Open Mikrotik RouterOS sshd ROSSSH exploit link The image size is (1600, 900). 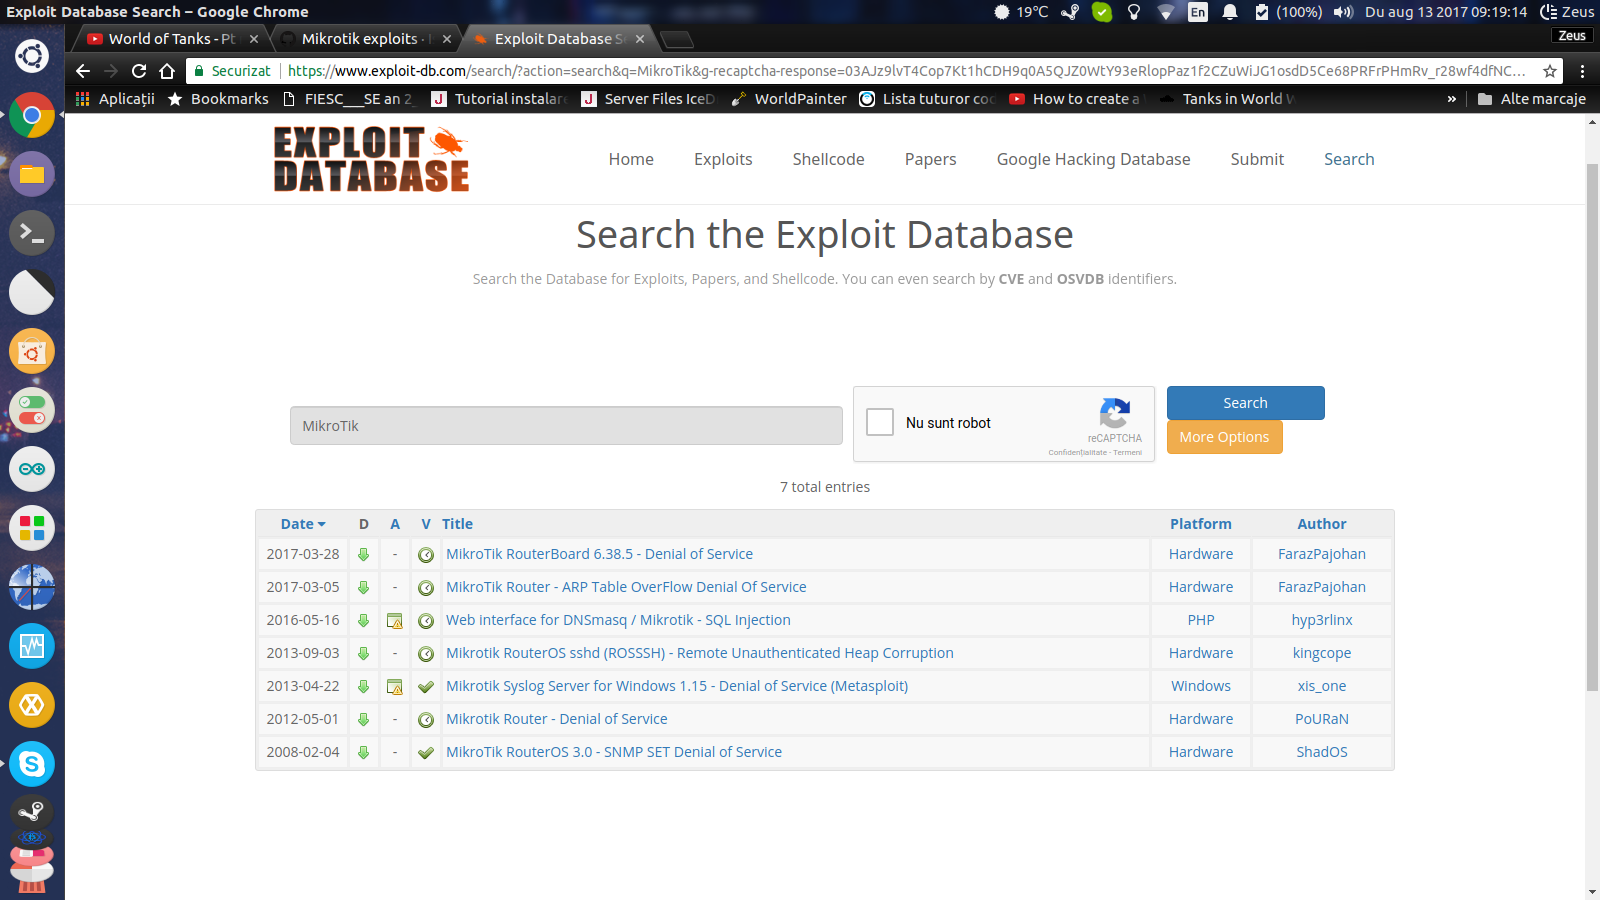699,653
